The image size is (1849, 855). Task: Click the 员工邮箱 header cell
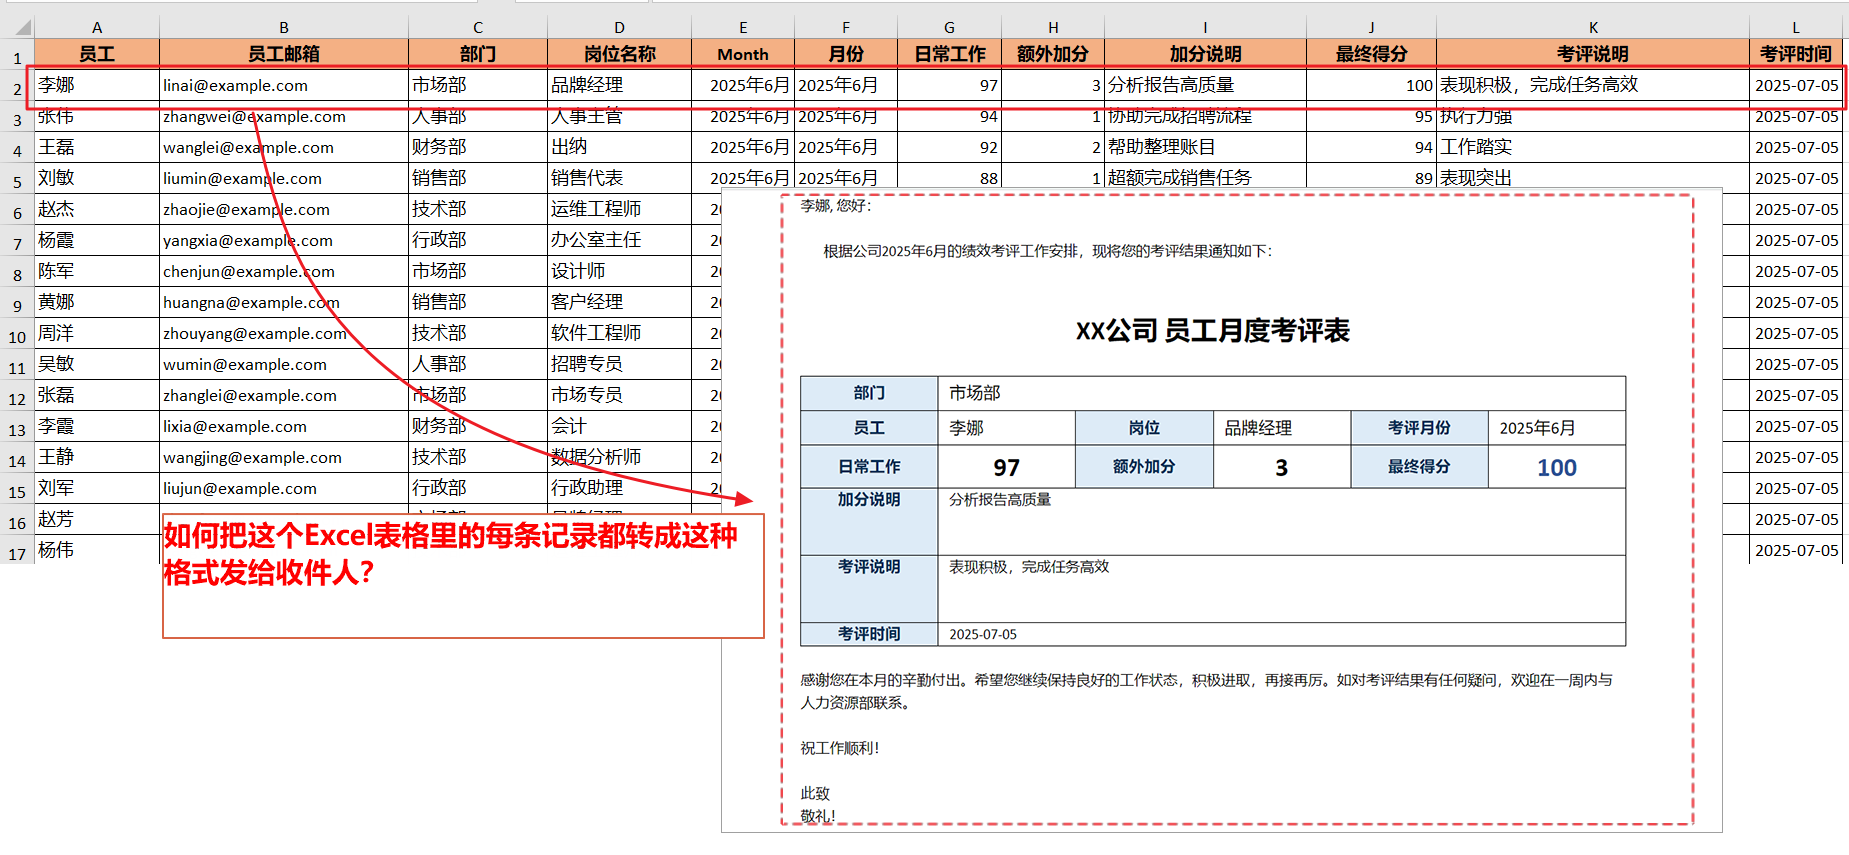click(x=283, y=54)
